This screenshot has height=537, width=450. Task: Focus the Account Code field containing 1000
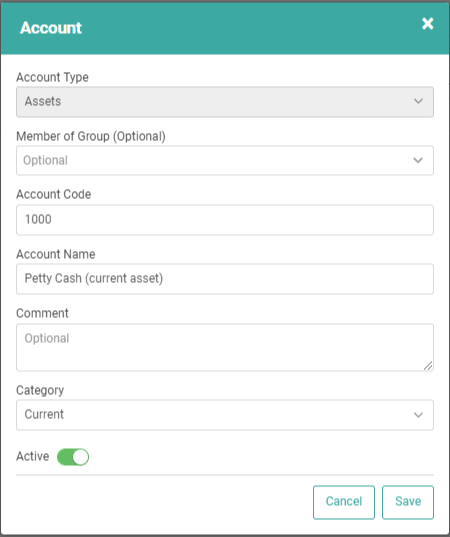225,220
